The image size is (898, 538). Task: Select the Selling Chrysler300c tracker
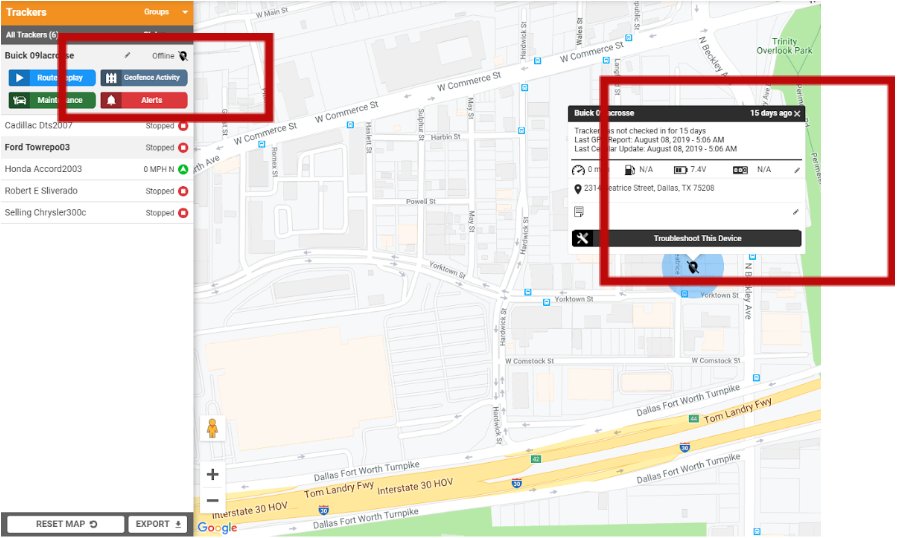[97, 213]
